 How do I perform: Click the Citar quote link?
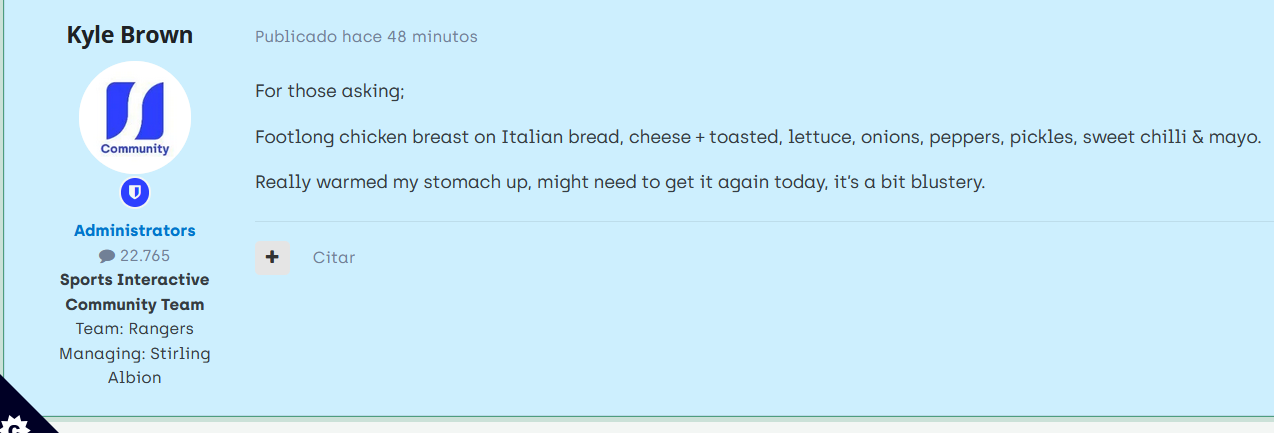coord(334,257)
